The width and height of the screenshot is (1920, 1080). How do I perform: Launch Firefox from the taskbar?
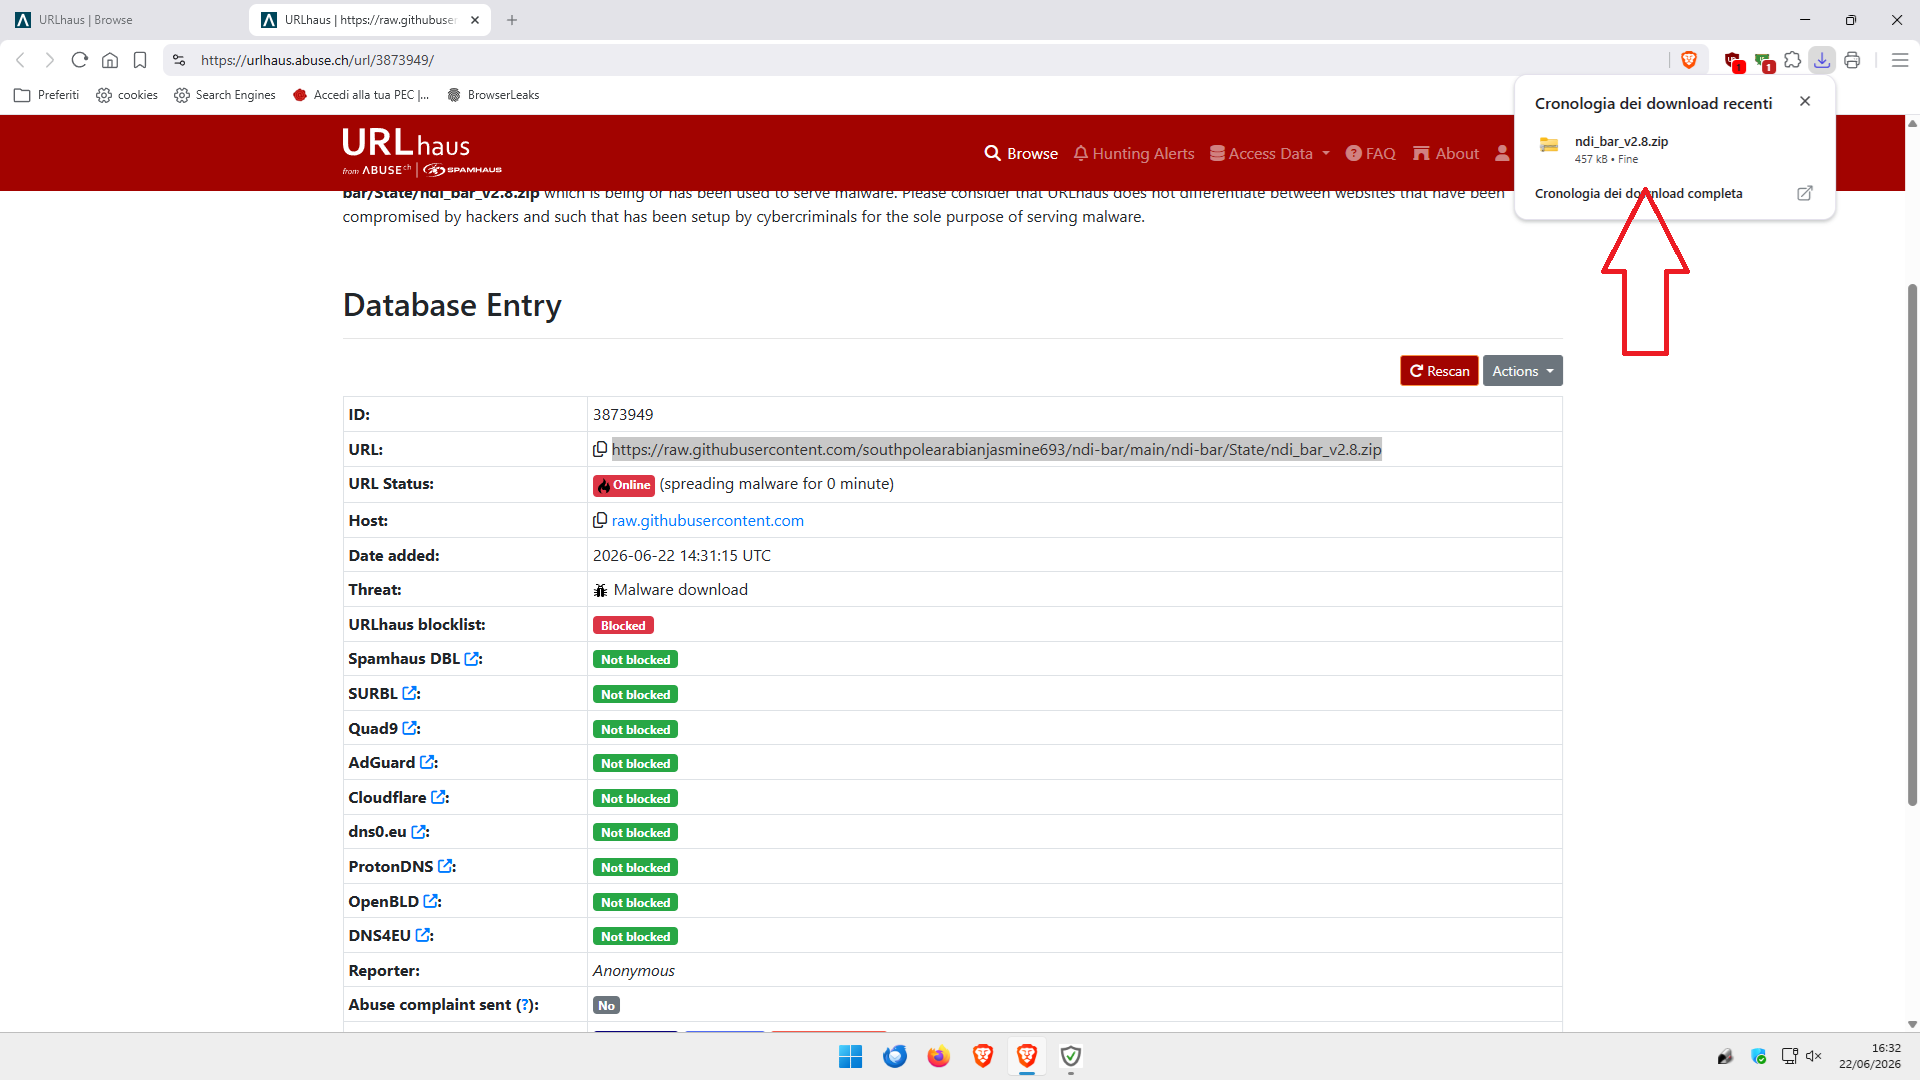click(x=938, y=1056)
